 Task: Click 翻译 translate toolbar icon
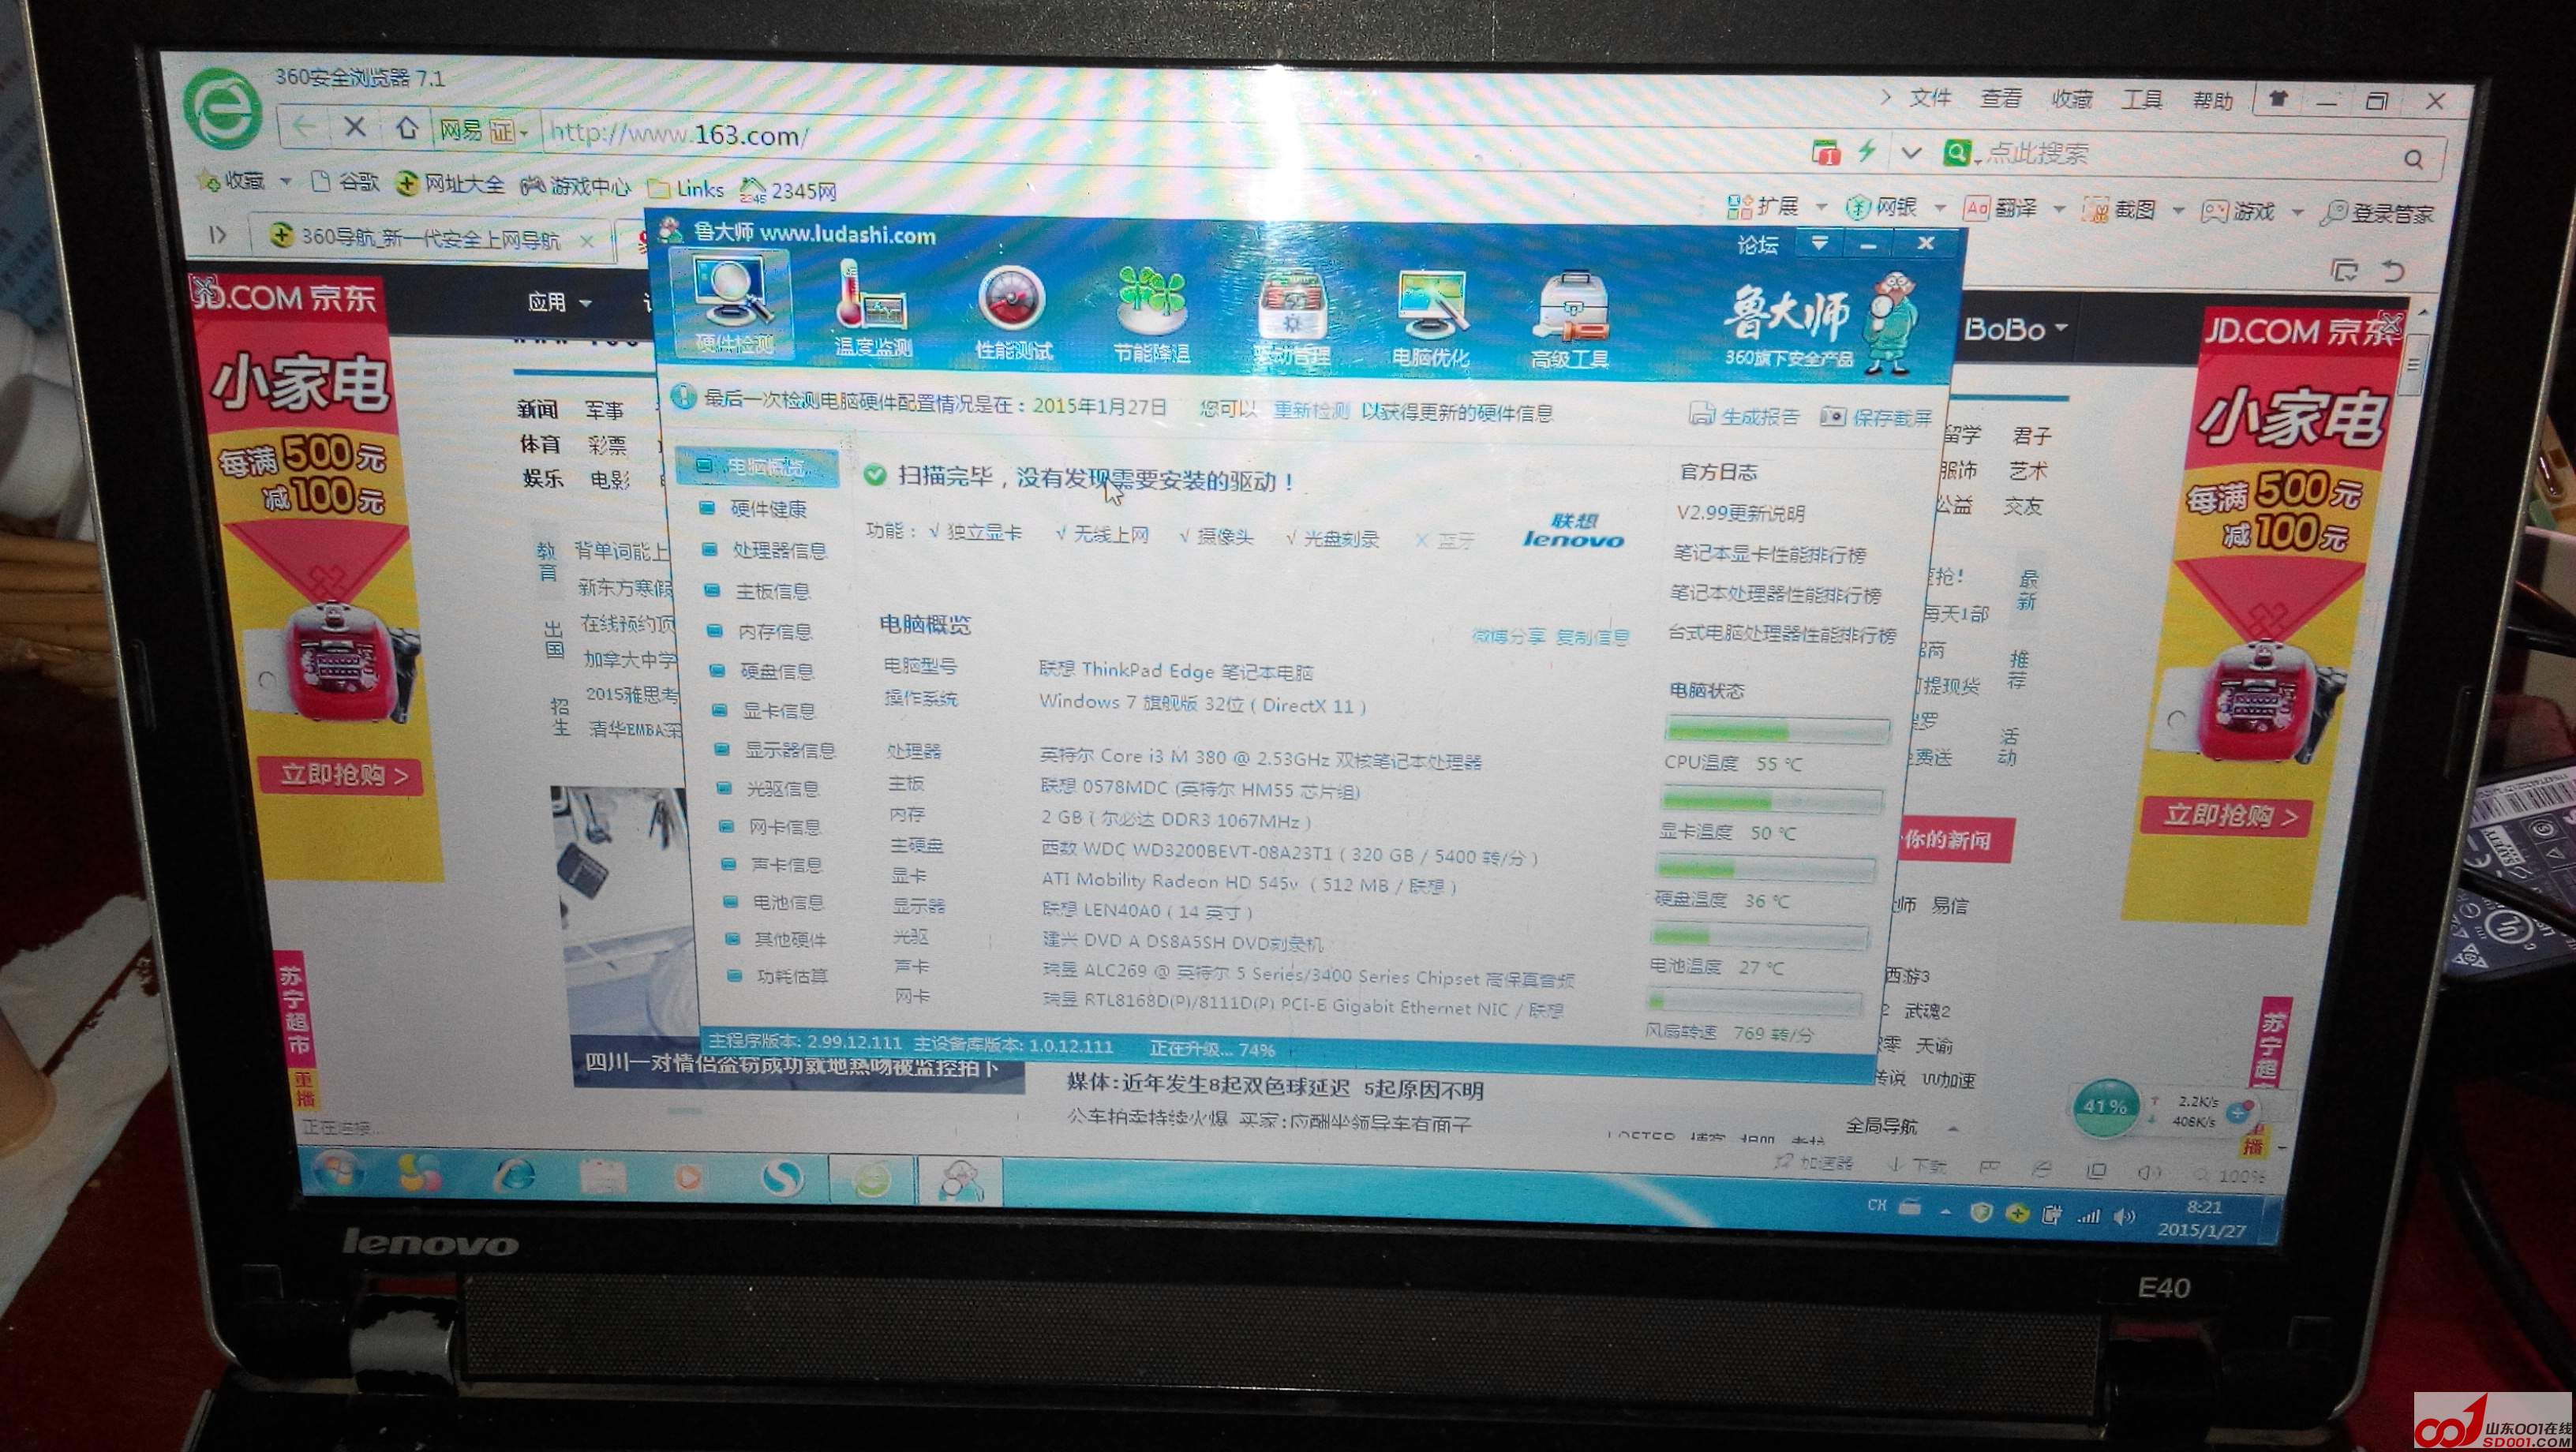pyautogui.click(x=2000, y=208)
